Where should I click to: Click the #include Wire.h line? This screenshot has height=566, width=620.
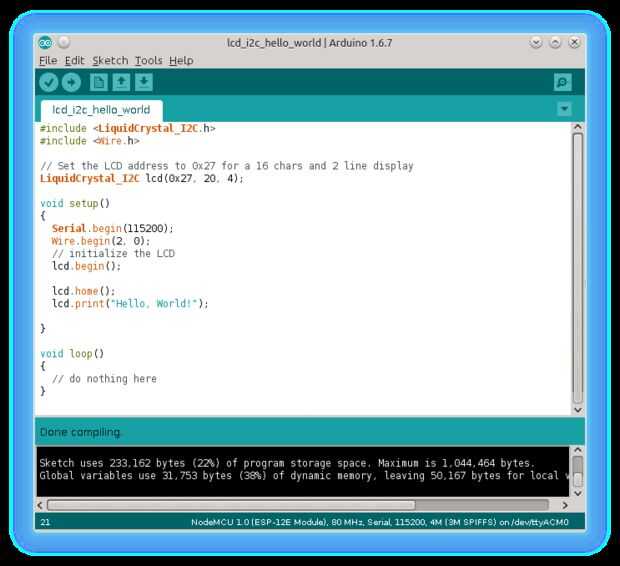tap(90, 141)
